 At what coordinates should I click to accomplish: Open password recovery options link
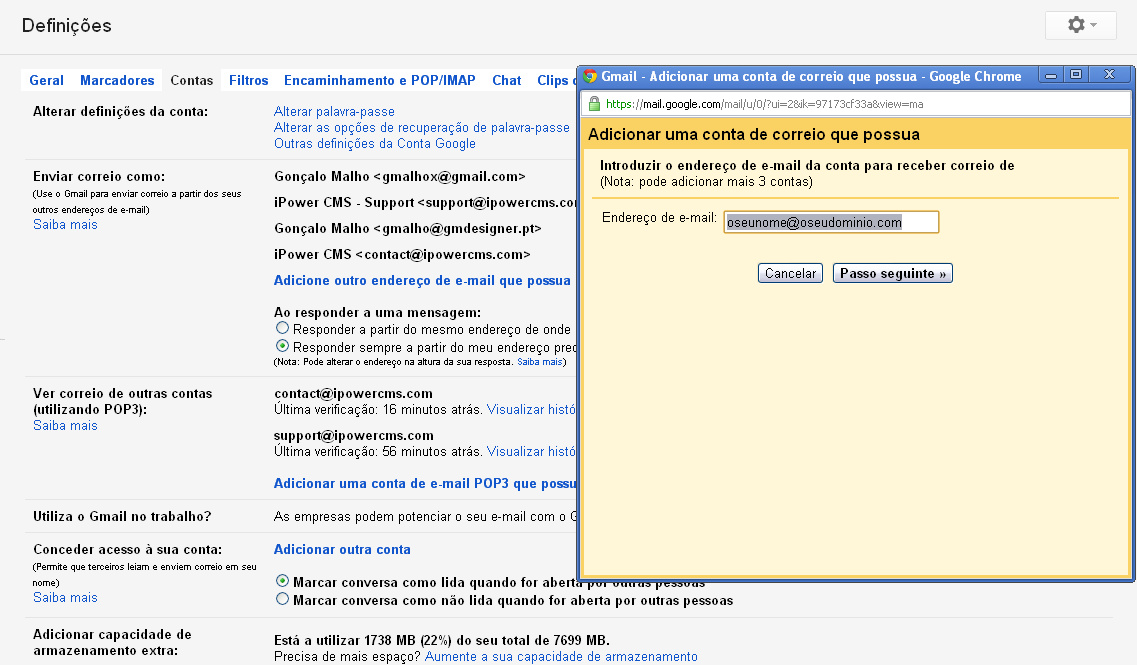[x=421, y=128]
